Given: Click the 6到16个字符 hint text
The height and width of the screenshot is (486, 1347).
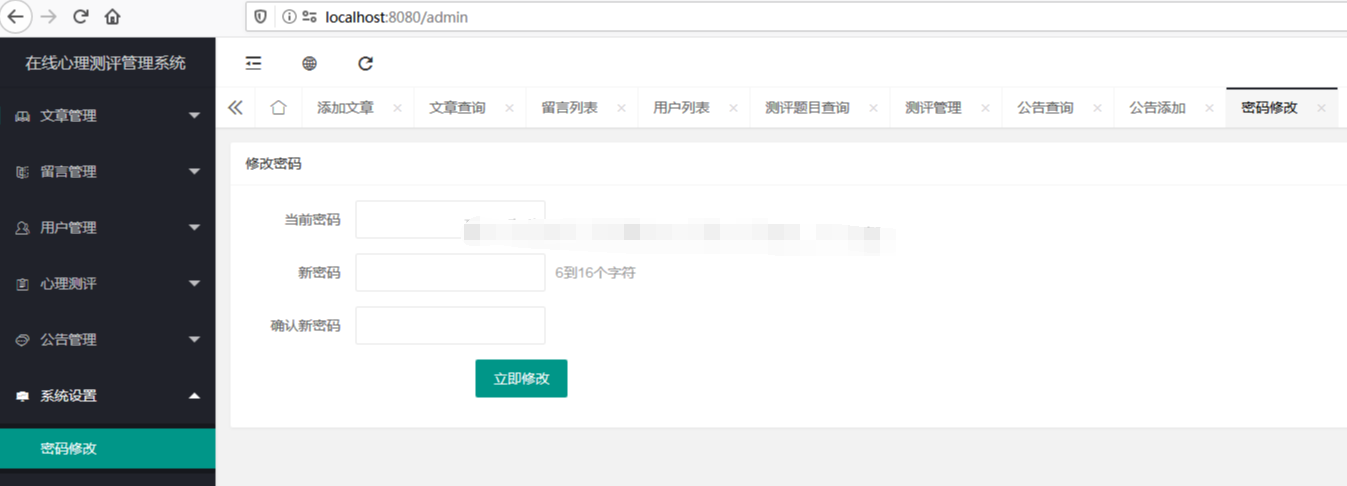Looking at the screenshot, I should click(595, 272).
